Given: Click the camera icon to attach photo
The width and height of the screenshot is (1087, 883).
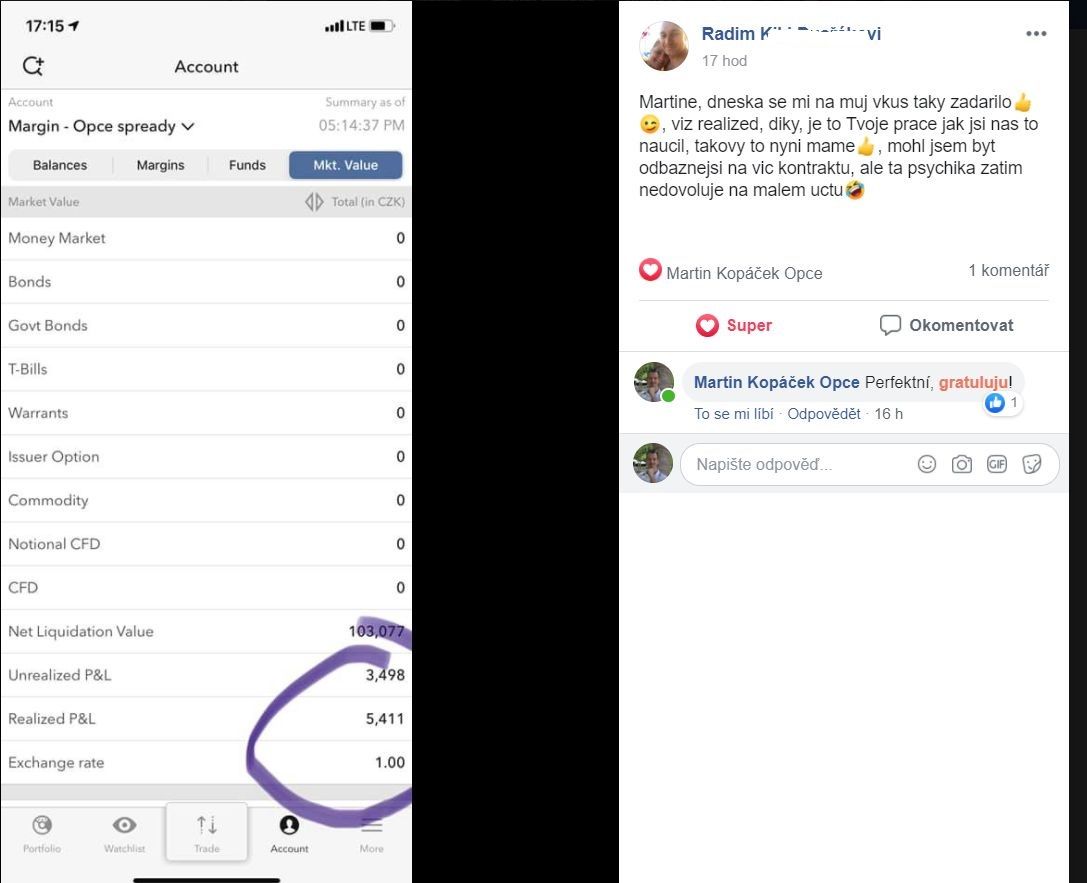Looking at the screenshot, I should click(962, 464).
